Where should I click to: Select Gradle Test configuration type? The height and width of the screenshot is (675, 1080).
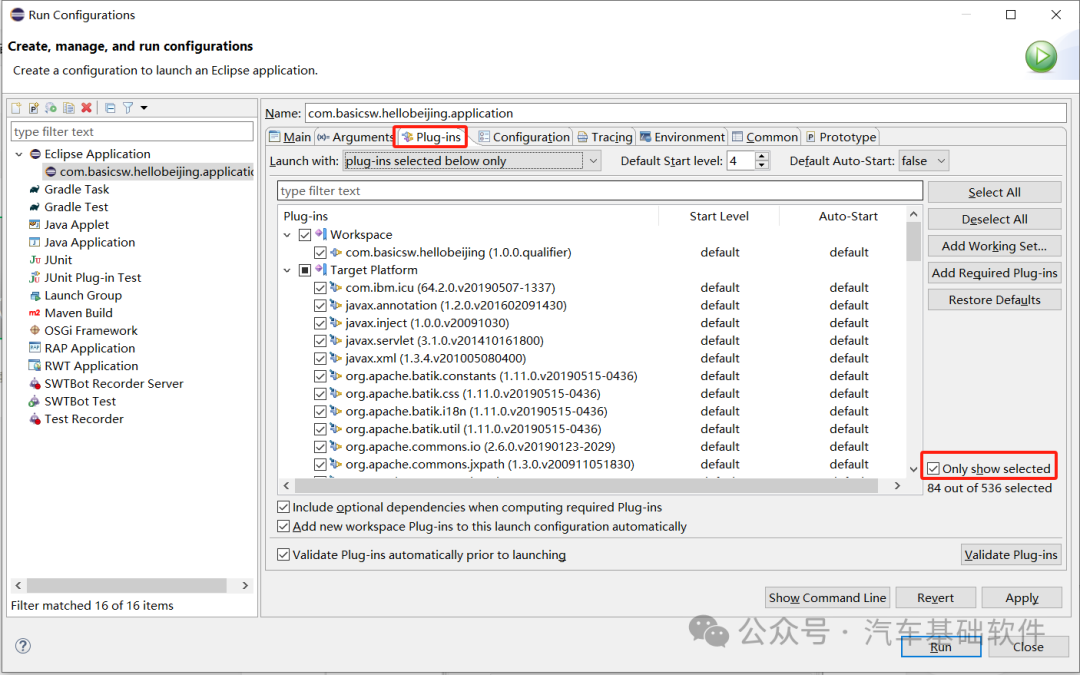(76, 207)
